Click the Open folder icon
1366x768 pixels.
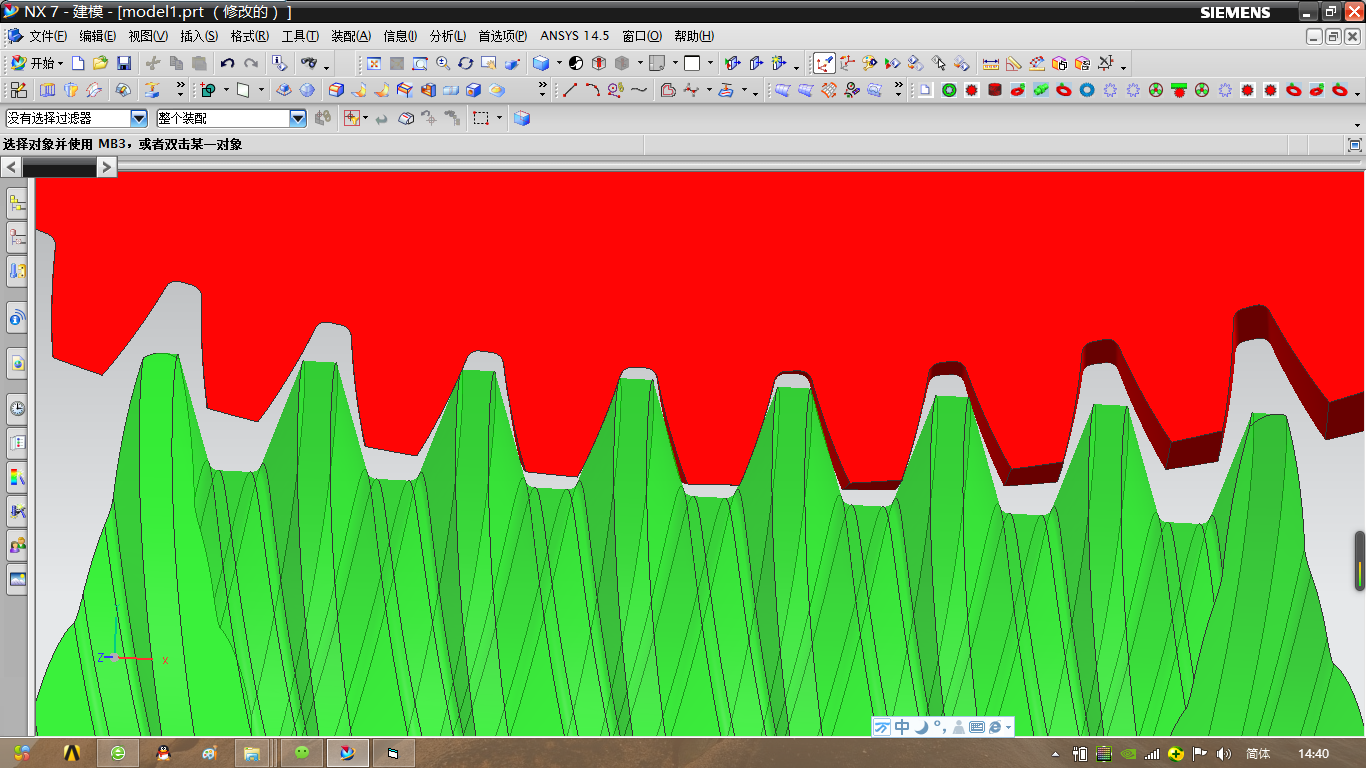100,63
